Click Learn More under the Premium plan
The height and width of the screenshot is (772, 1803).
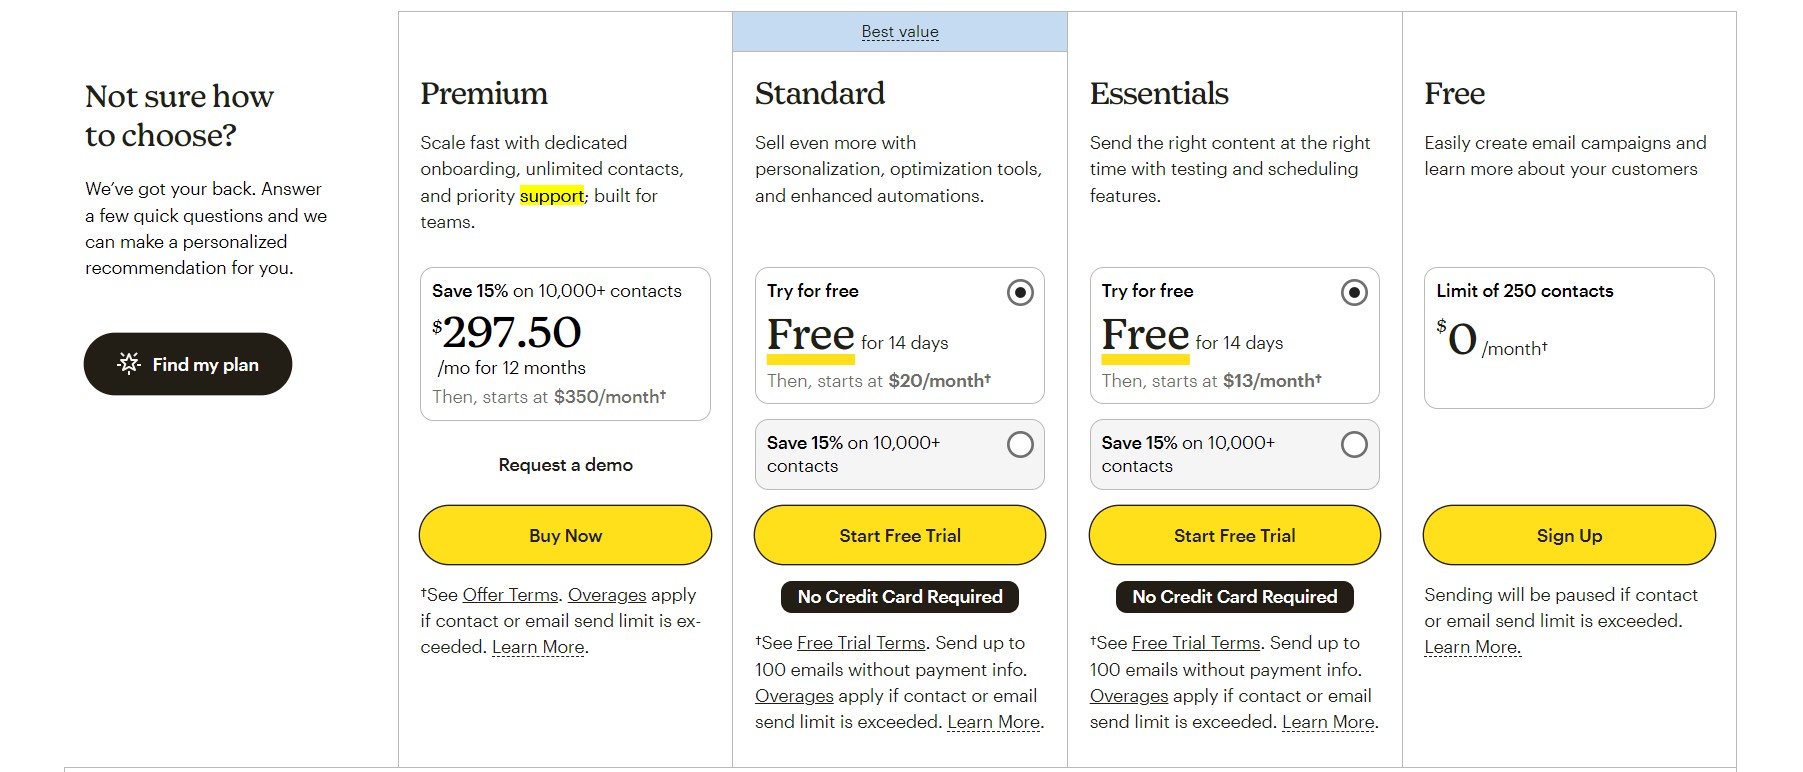(538, 647)
